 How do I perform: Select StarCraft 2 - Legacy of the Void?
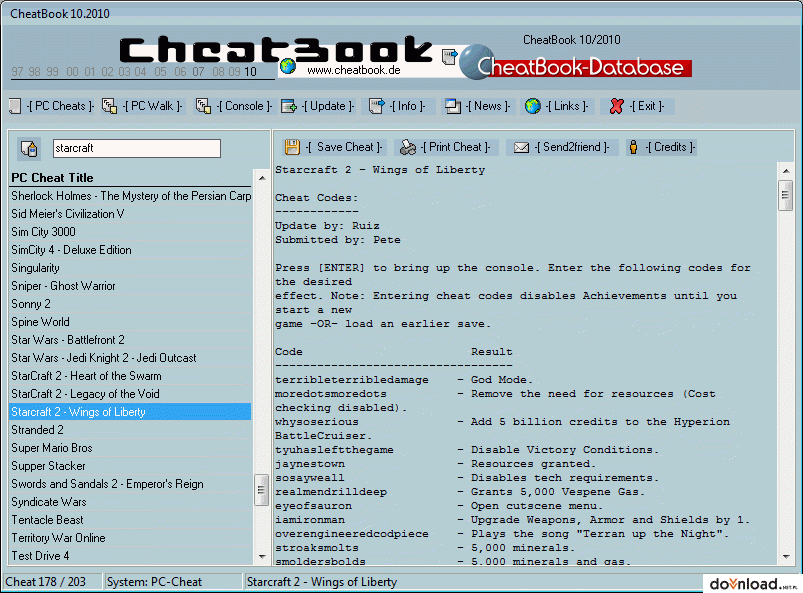tap(131, 394)
